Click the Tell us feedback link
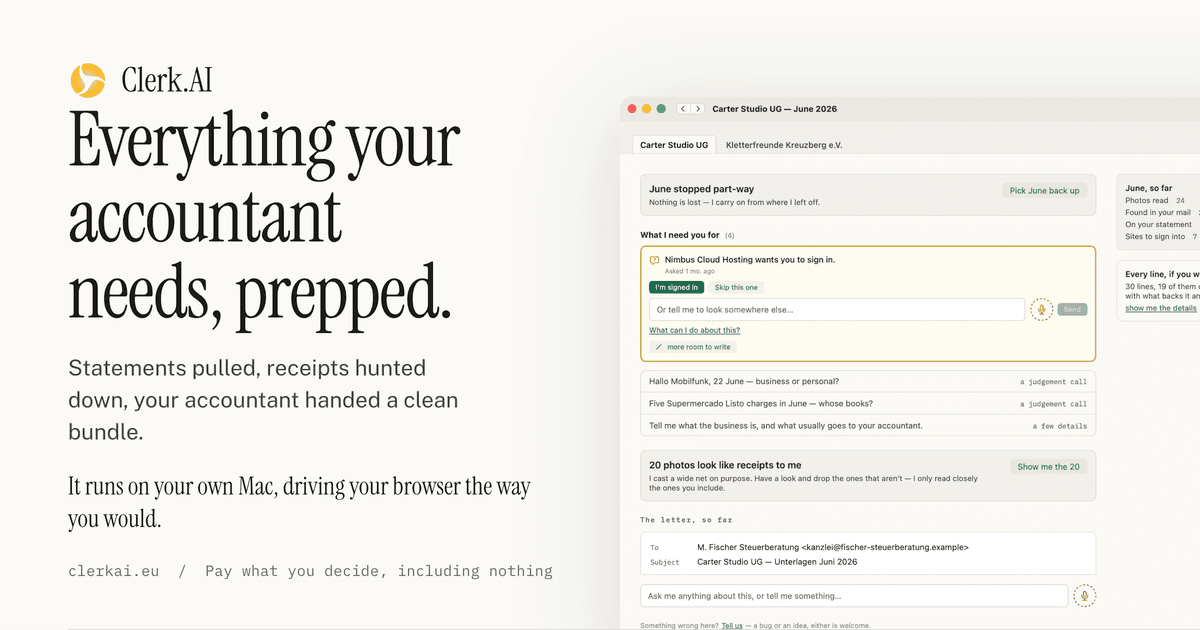 (x=732, y=625)
